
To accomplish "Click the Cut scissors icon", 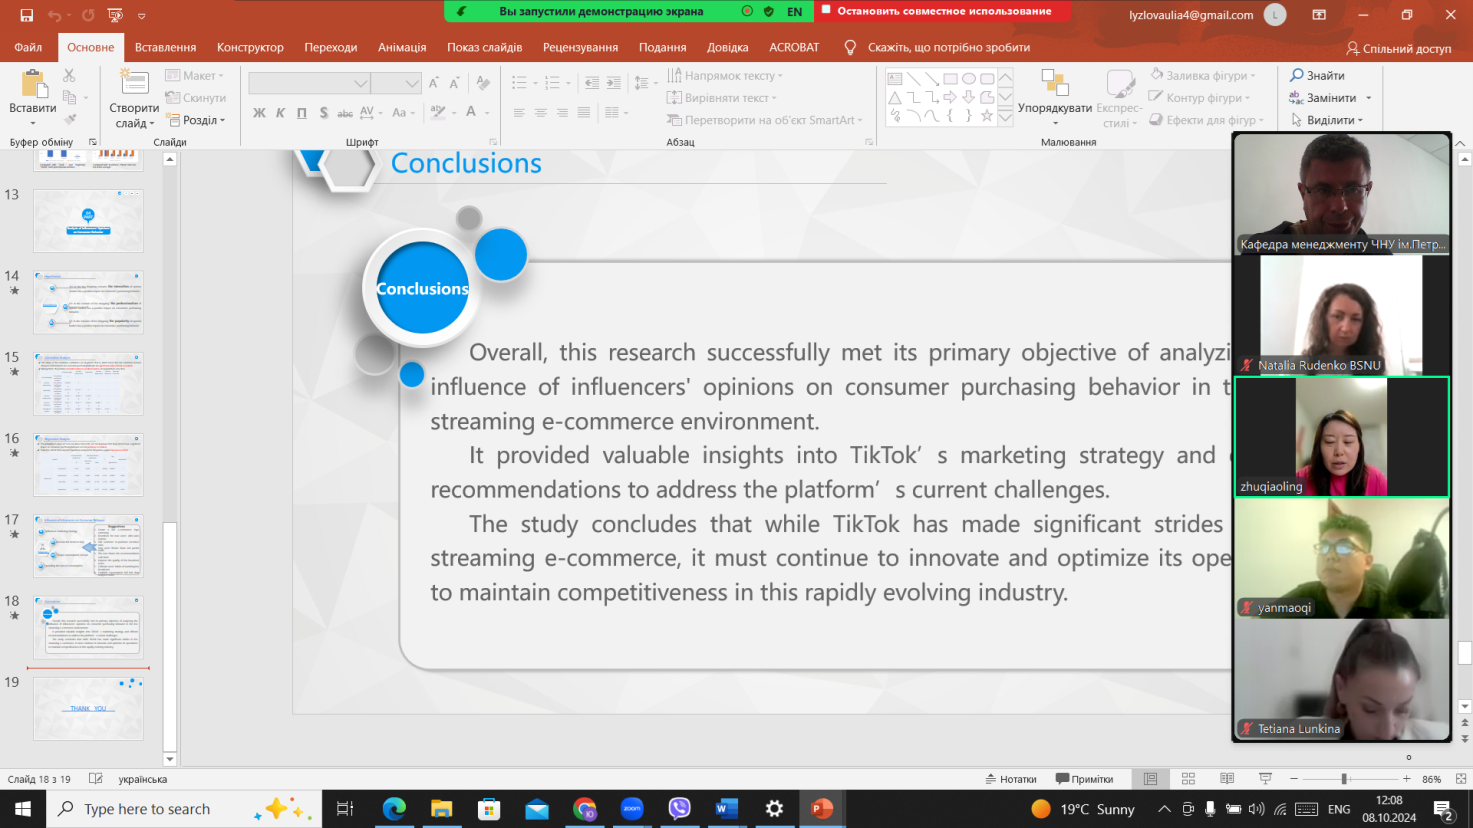I will pos(69,76).
